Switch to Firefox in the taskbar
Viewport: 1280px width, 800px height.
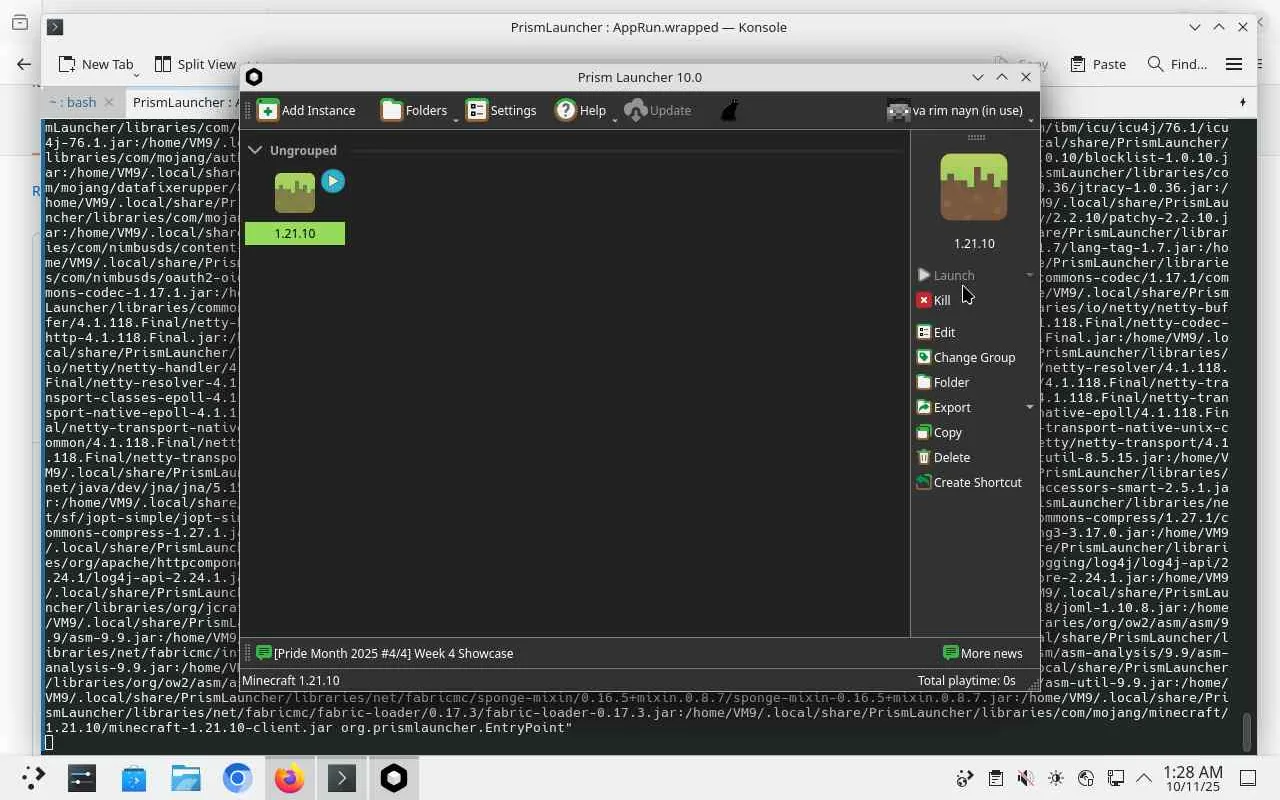point(290,778)
